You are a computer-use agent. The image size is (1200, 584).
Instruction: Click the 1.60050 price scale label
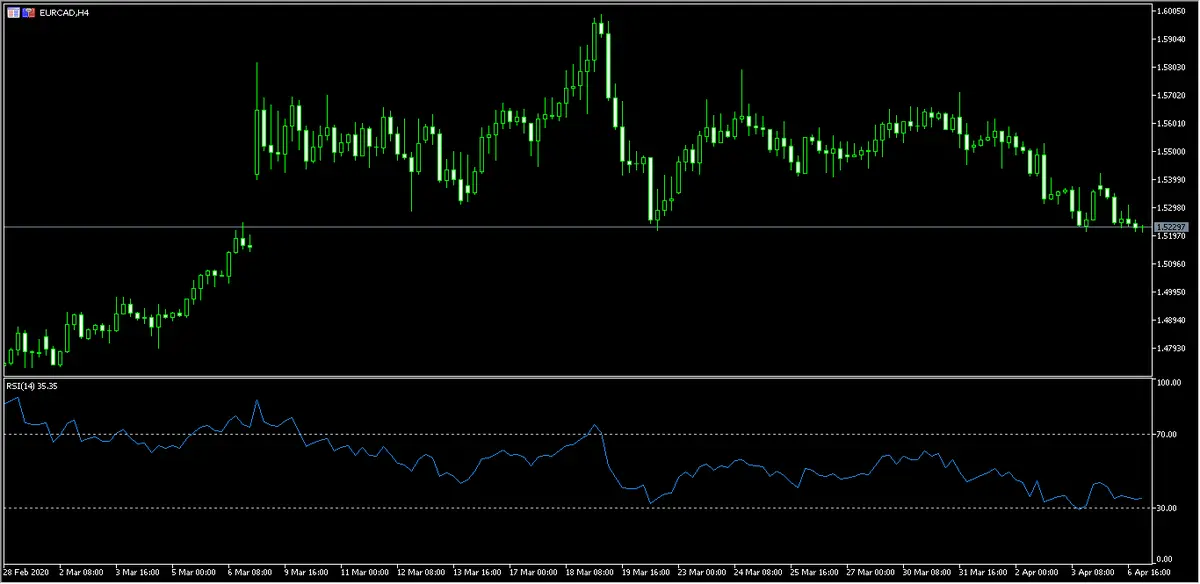click(x=1171, y=12)
